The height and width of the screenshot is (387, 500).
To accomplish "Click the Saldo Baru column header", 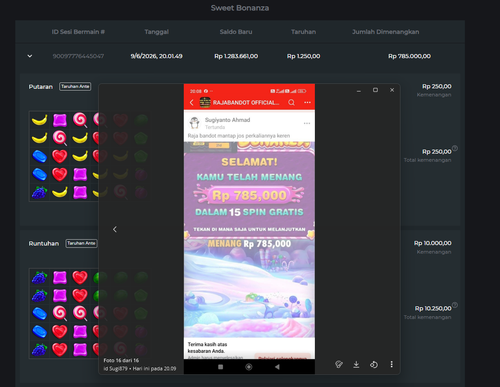I will pos(236,32).
